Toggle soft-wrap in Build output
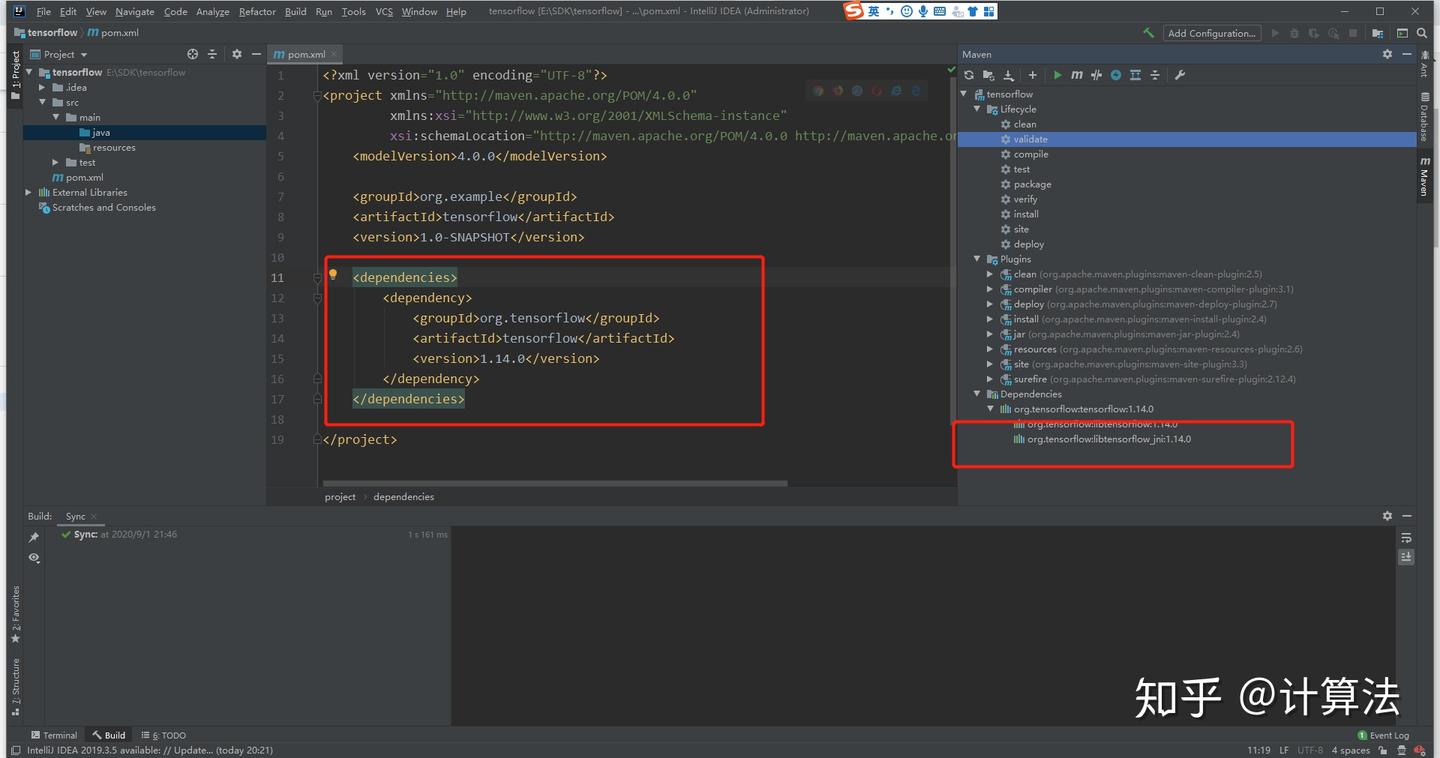Viewport: 1440px width, 758px height. [1406, 538]
